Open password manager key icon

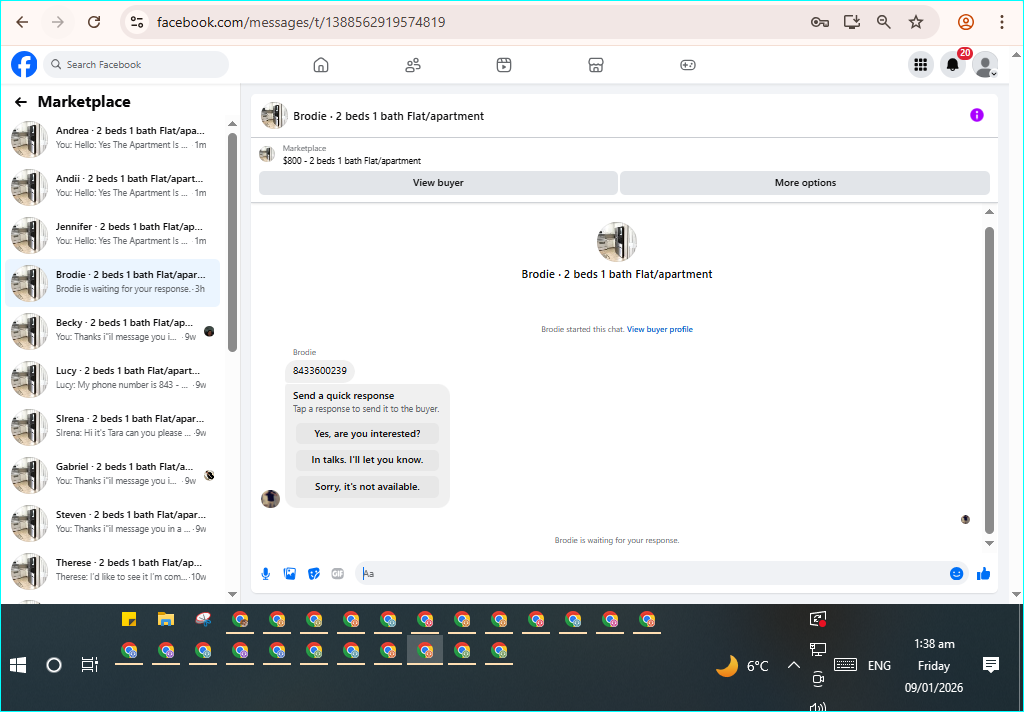point(820,22)
